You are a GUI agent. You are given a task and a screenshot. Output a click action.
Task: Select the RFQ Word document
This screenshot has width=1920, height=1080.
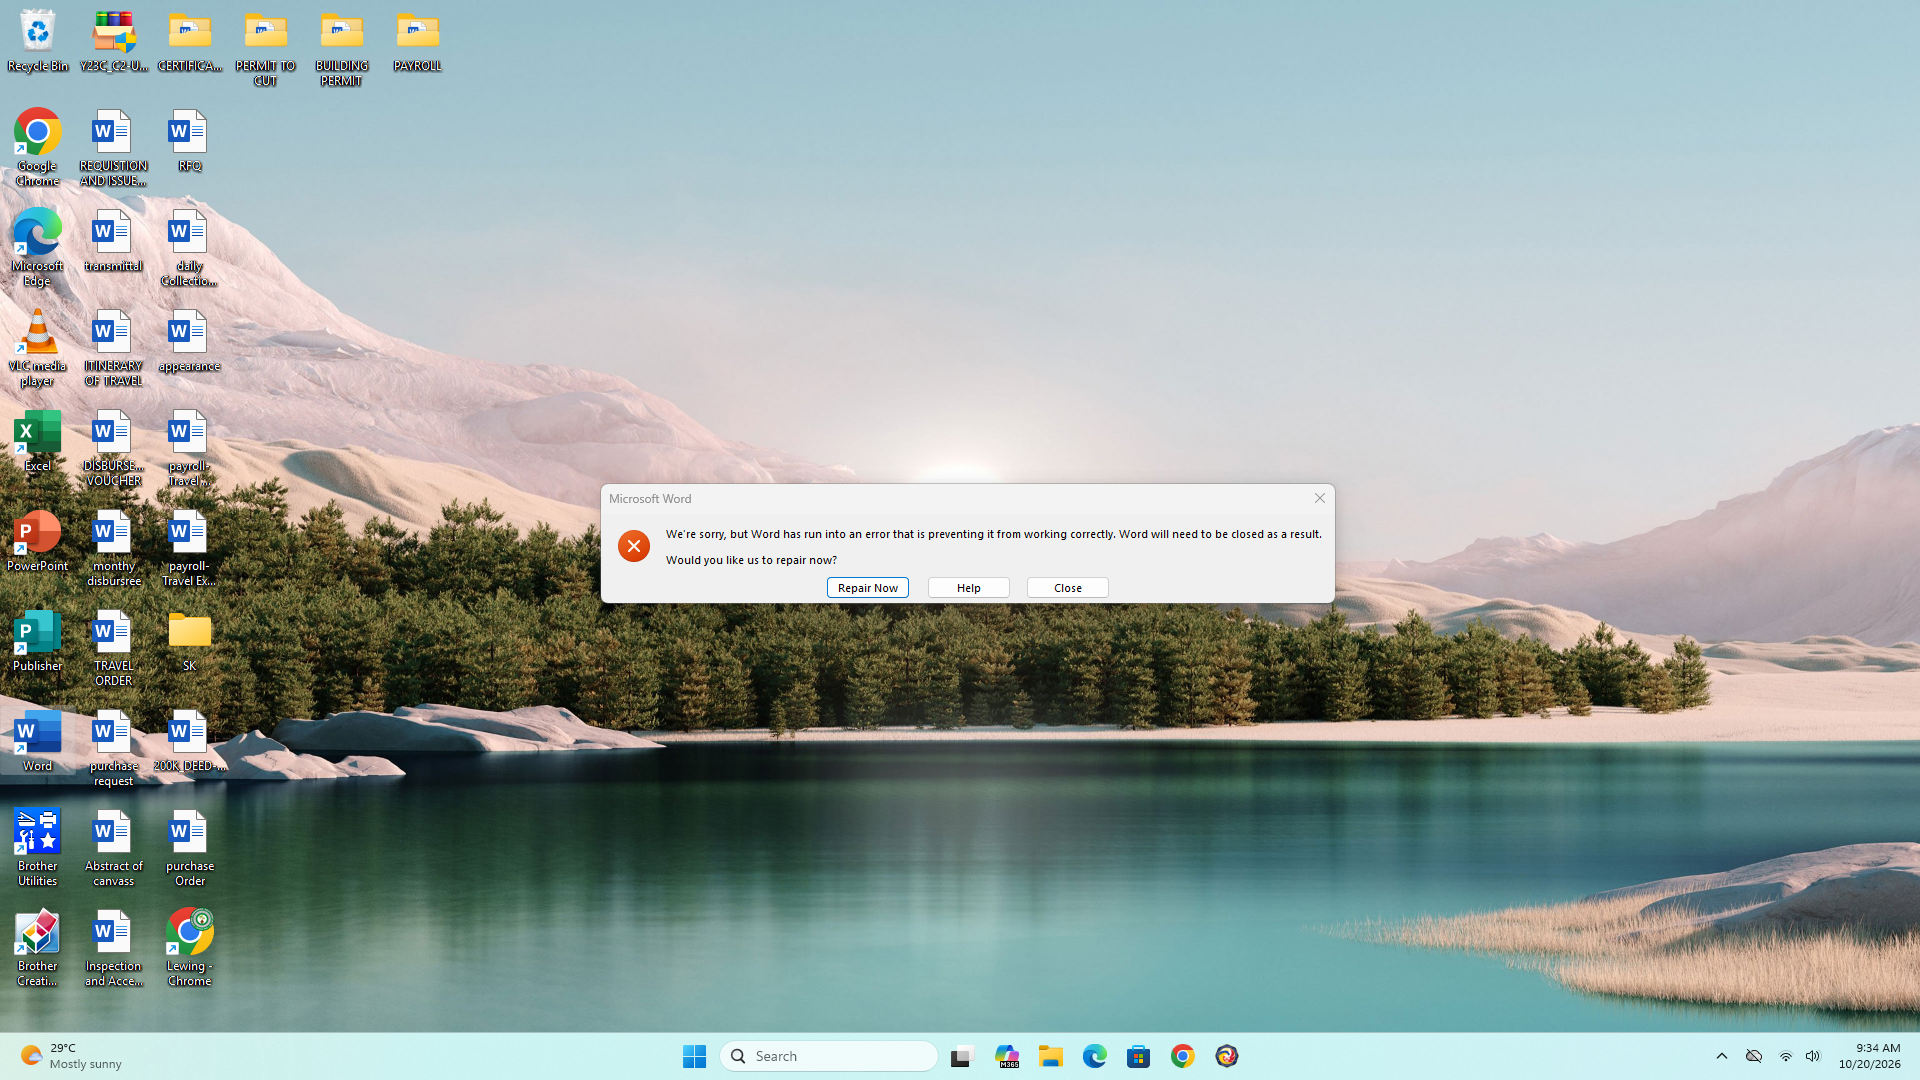tap(190, 141)
